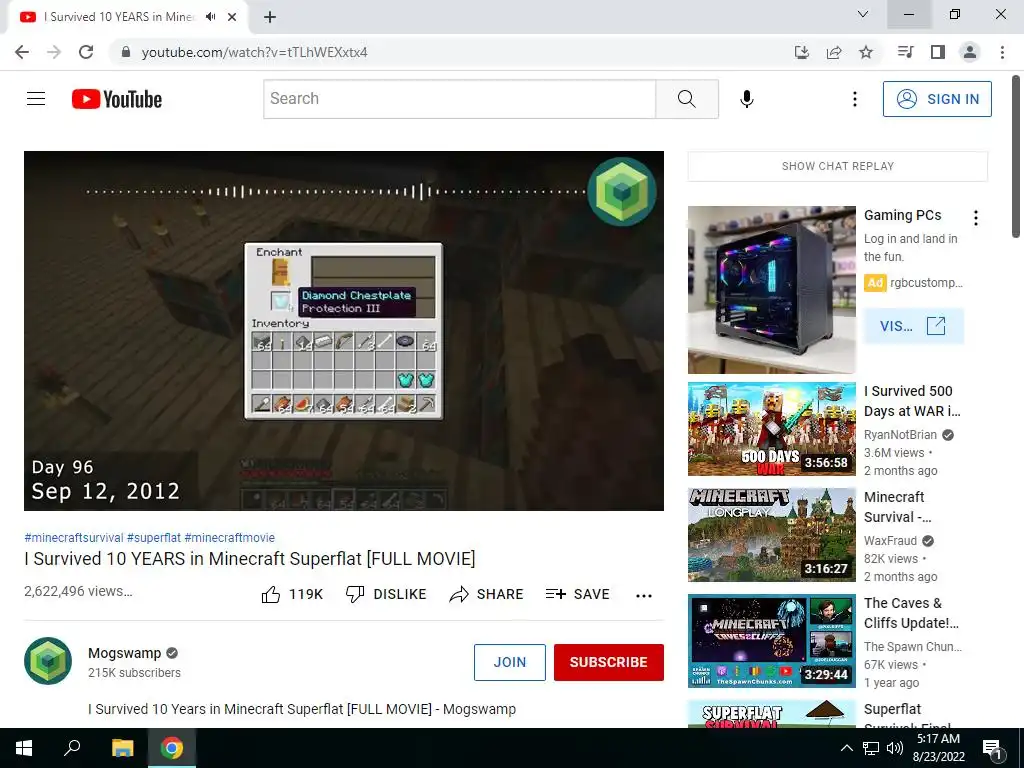Open RyanNotBrian channel name

(x=900, y=435)
